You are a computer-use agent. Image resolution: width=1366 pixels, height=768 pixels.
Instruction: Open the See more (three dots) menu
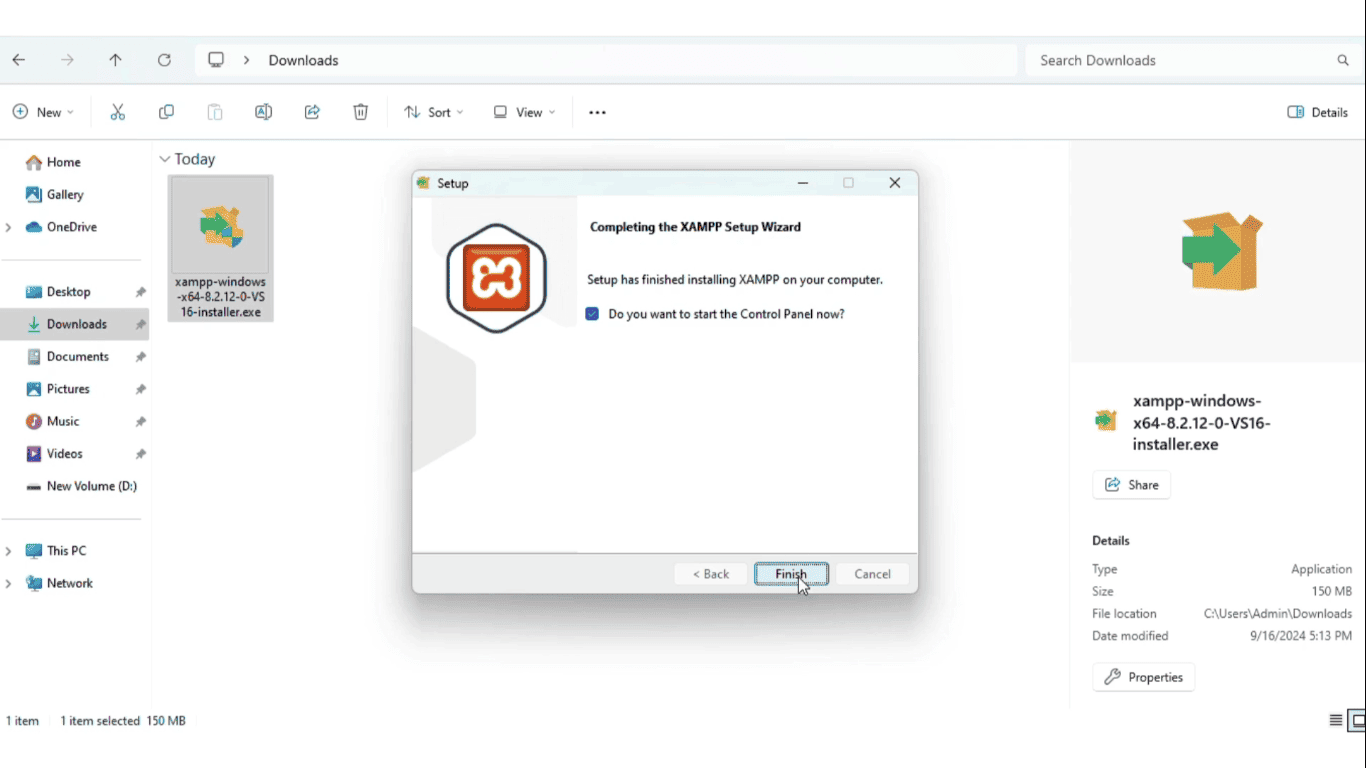[x=597, y=113]
